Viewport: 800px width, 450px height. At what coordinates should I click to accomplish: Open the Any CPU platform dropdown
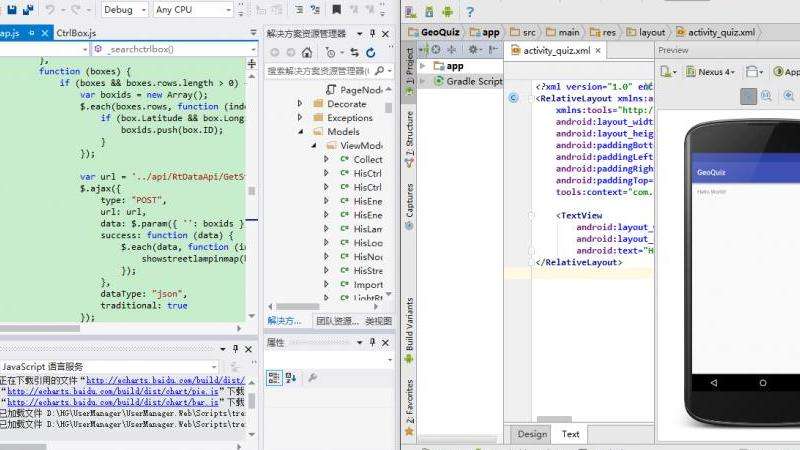[x=193, y=10]
